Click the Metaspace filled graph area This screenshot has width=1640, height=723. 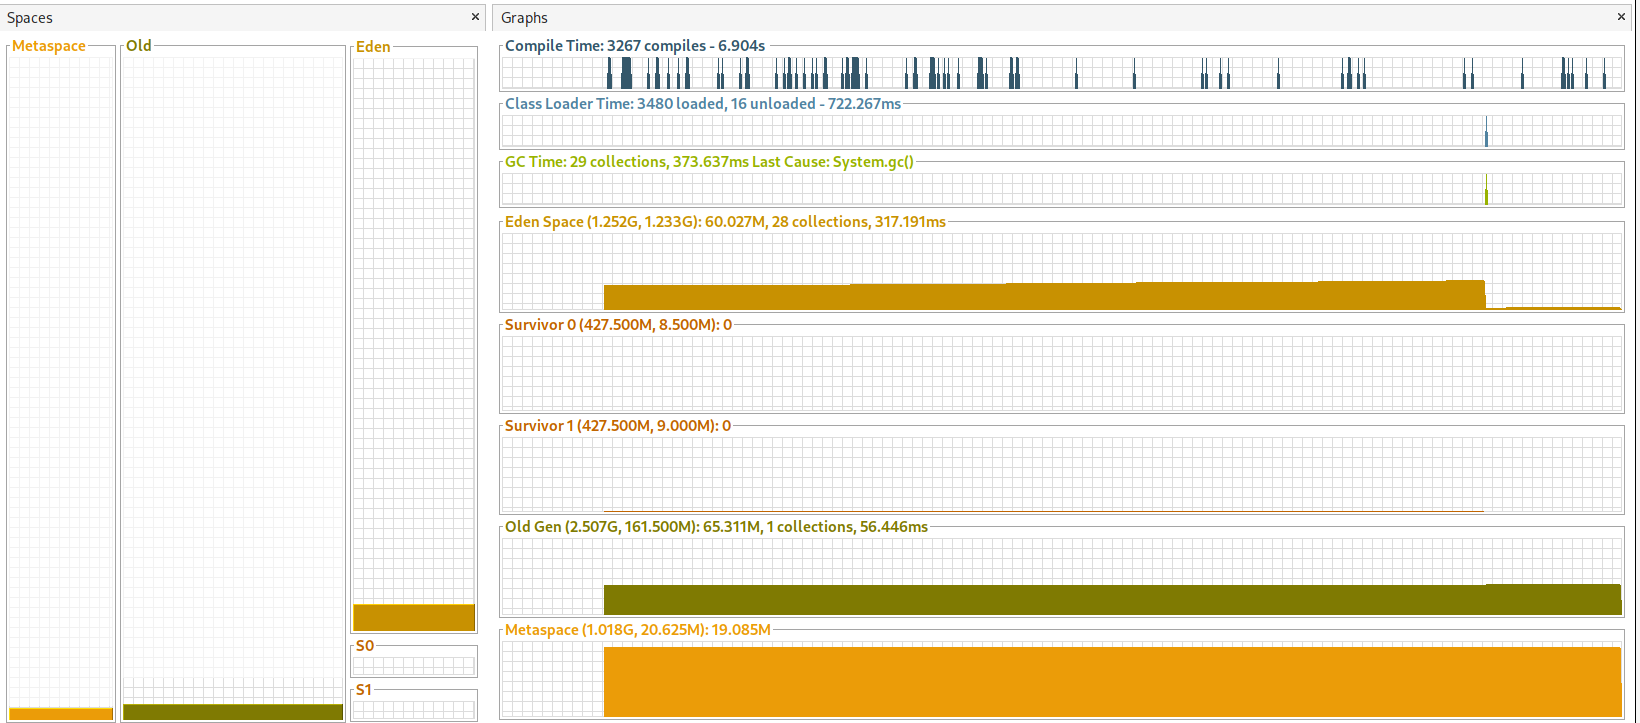(x=1112, y=682)
